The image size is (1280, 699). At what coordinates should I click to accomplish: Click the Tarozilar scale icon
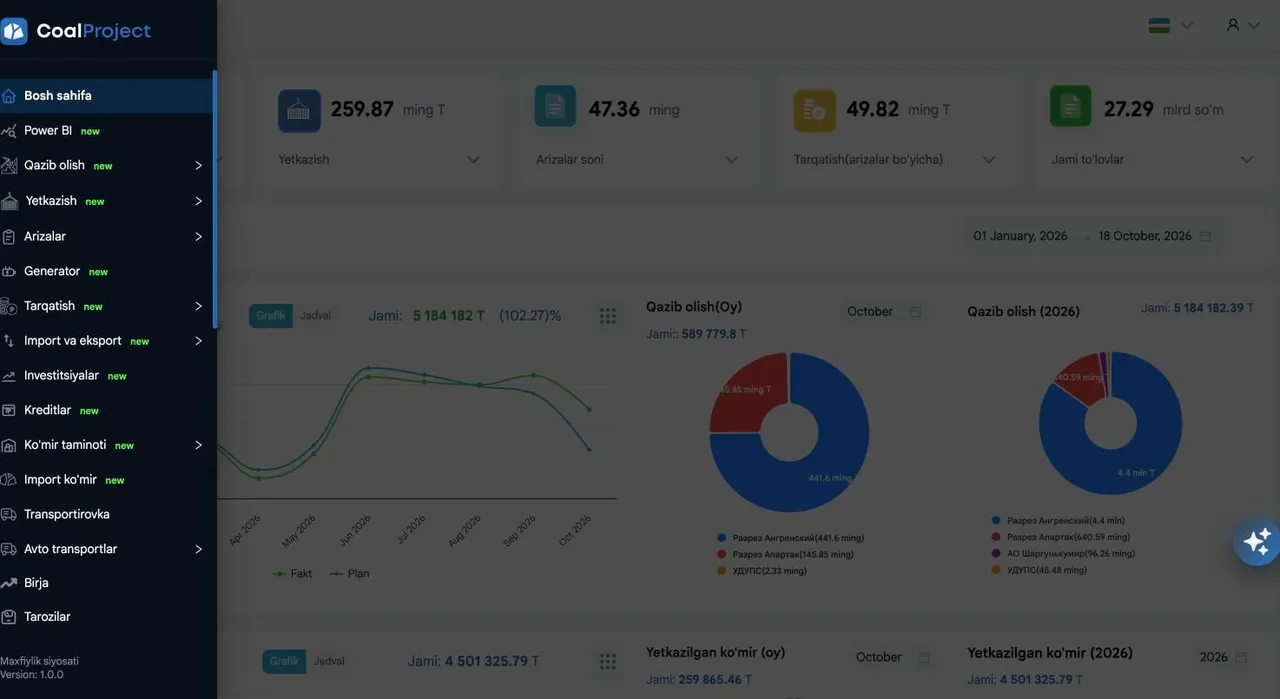9,617
